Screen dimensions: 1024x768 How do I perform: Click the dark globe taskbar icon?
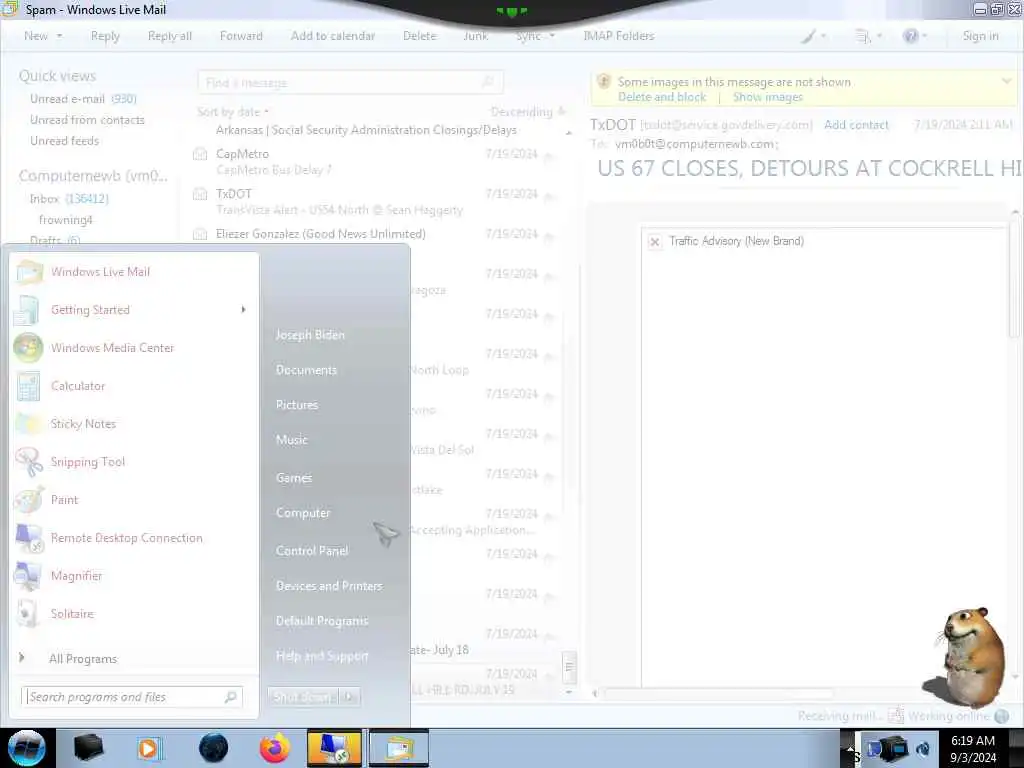pos(214,748)
